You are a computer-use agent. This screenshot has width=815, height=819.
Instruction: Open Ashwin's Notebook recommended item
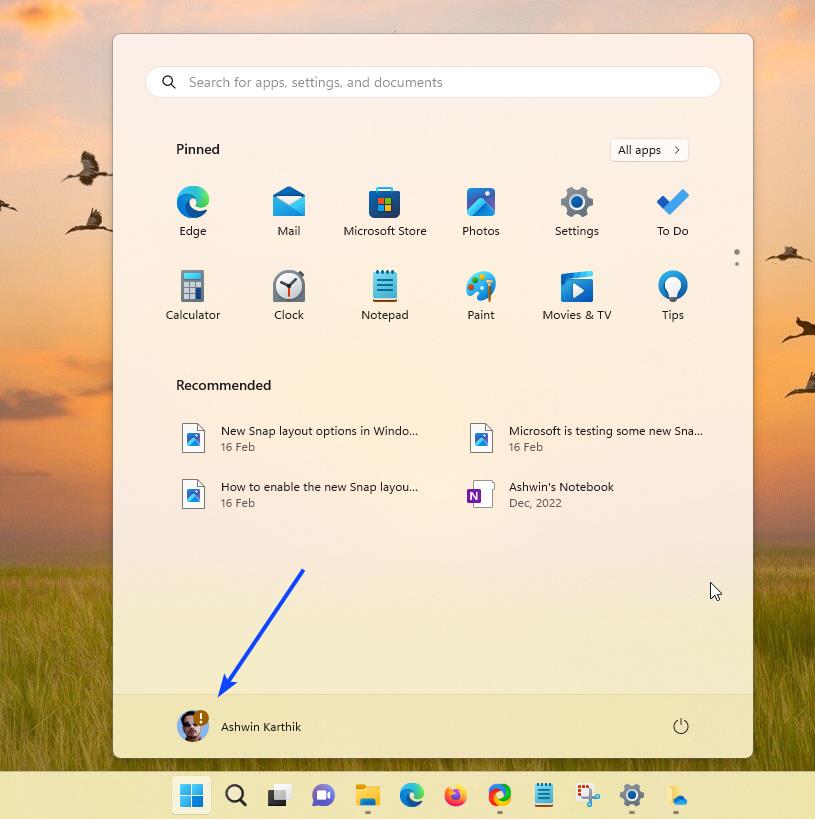click(540, 494)
